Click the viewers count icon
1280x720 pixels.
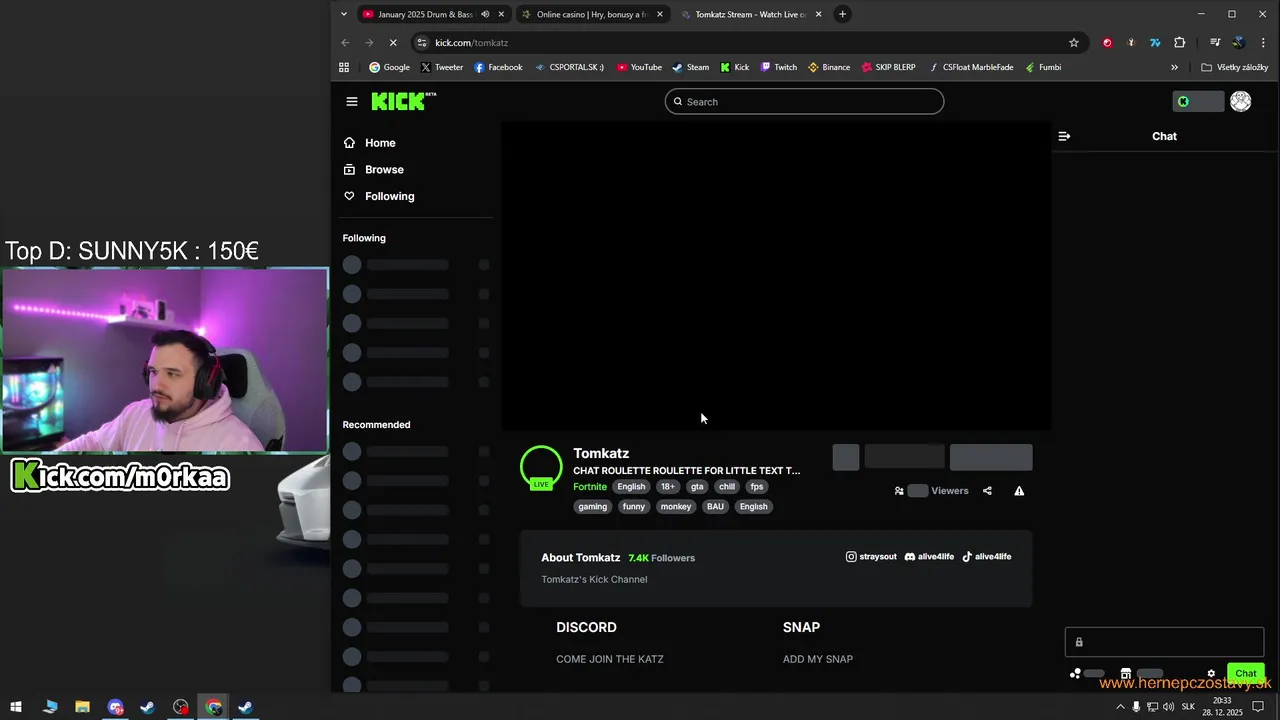tap(899, 491)
